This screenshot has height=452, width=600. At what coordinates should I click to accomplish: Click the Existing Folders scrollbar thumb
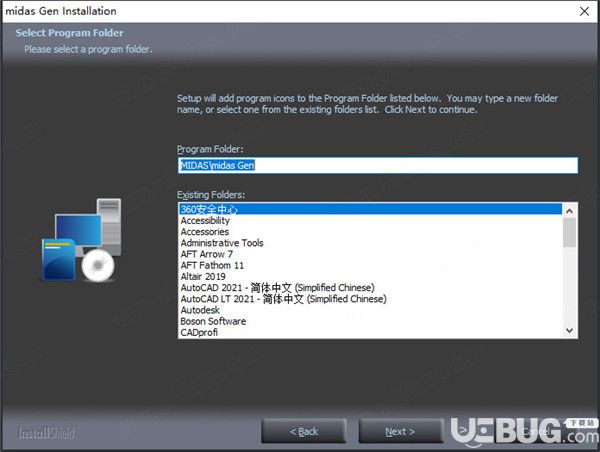pos(569,233)
